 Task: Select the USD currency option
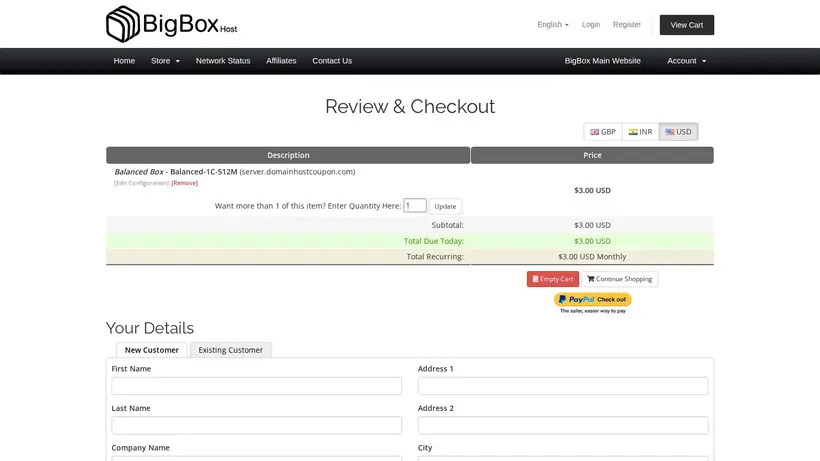point(678,132)
